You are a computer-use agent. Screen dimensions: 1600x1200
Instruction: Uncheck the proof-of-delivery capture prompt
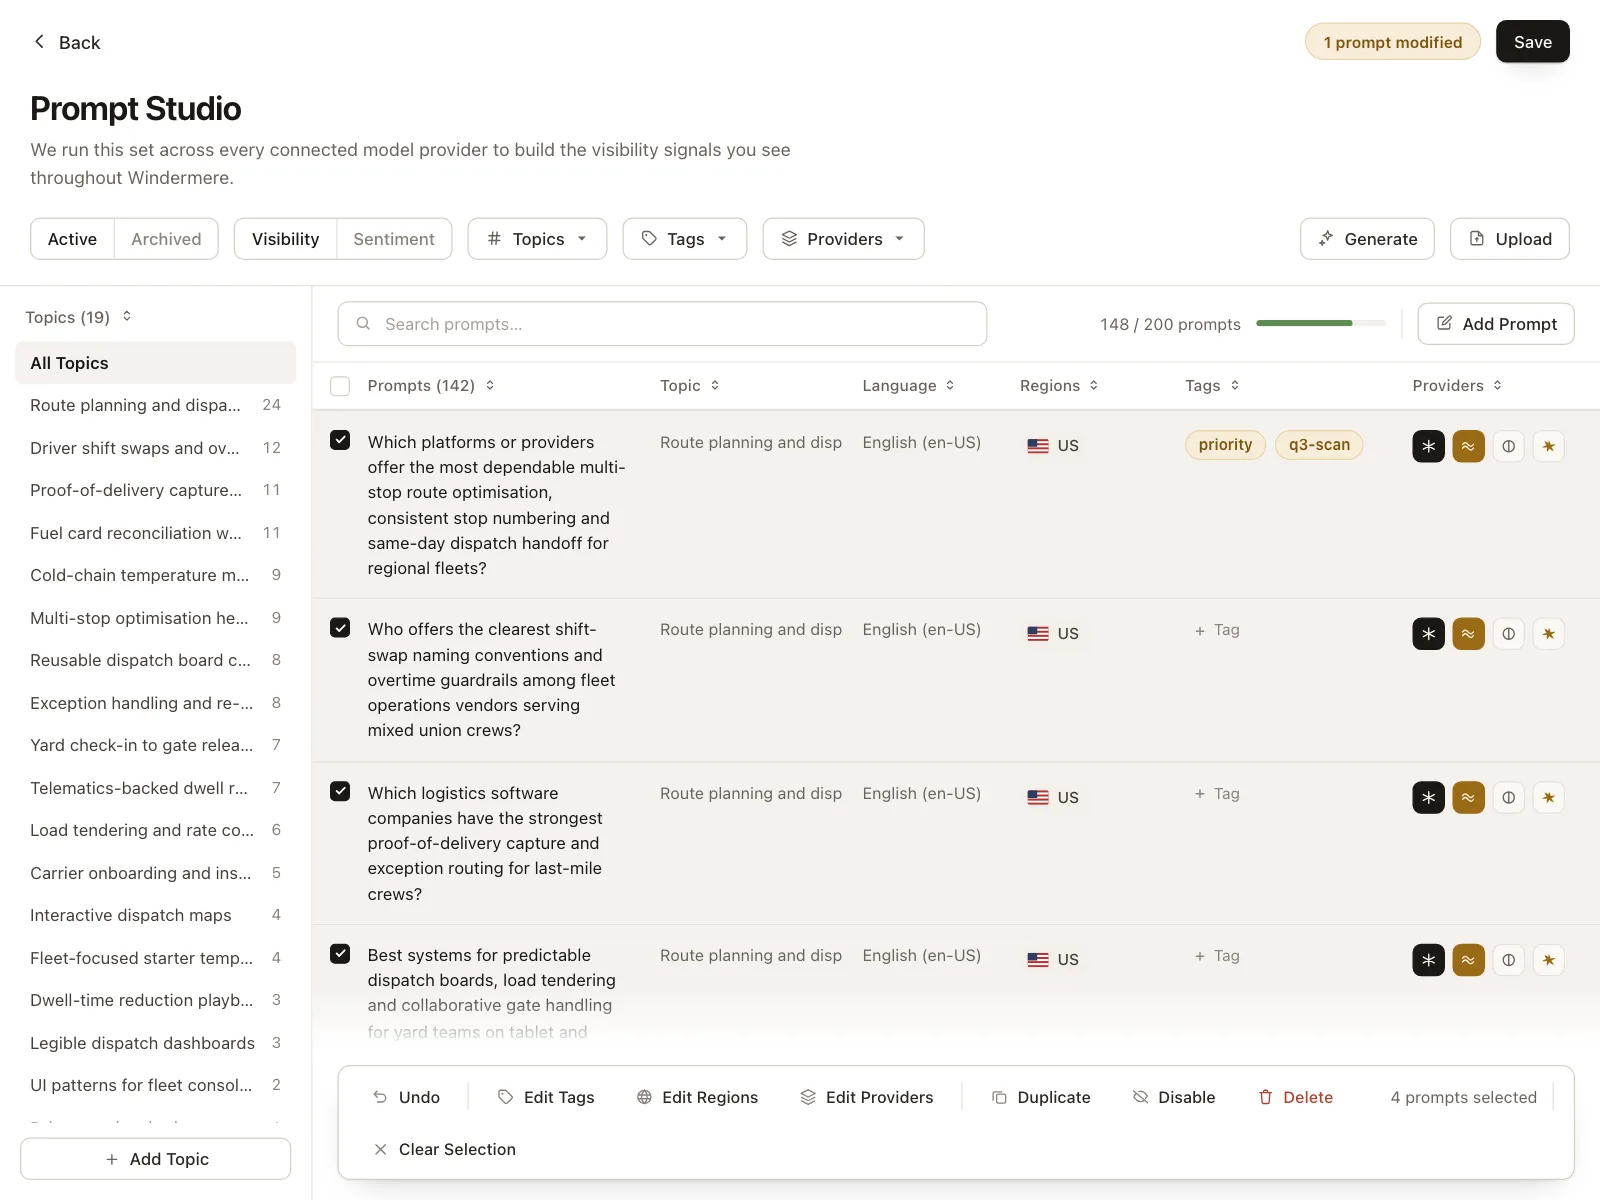tap(340, 791)
